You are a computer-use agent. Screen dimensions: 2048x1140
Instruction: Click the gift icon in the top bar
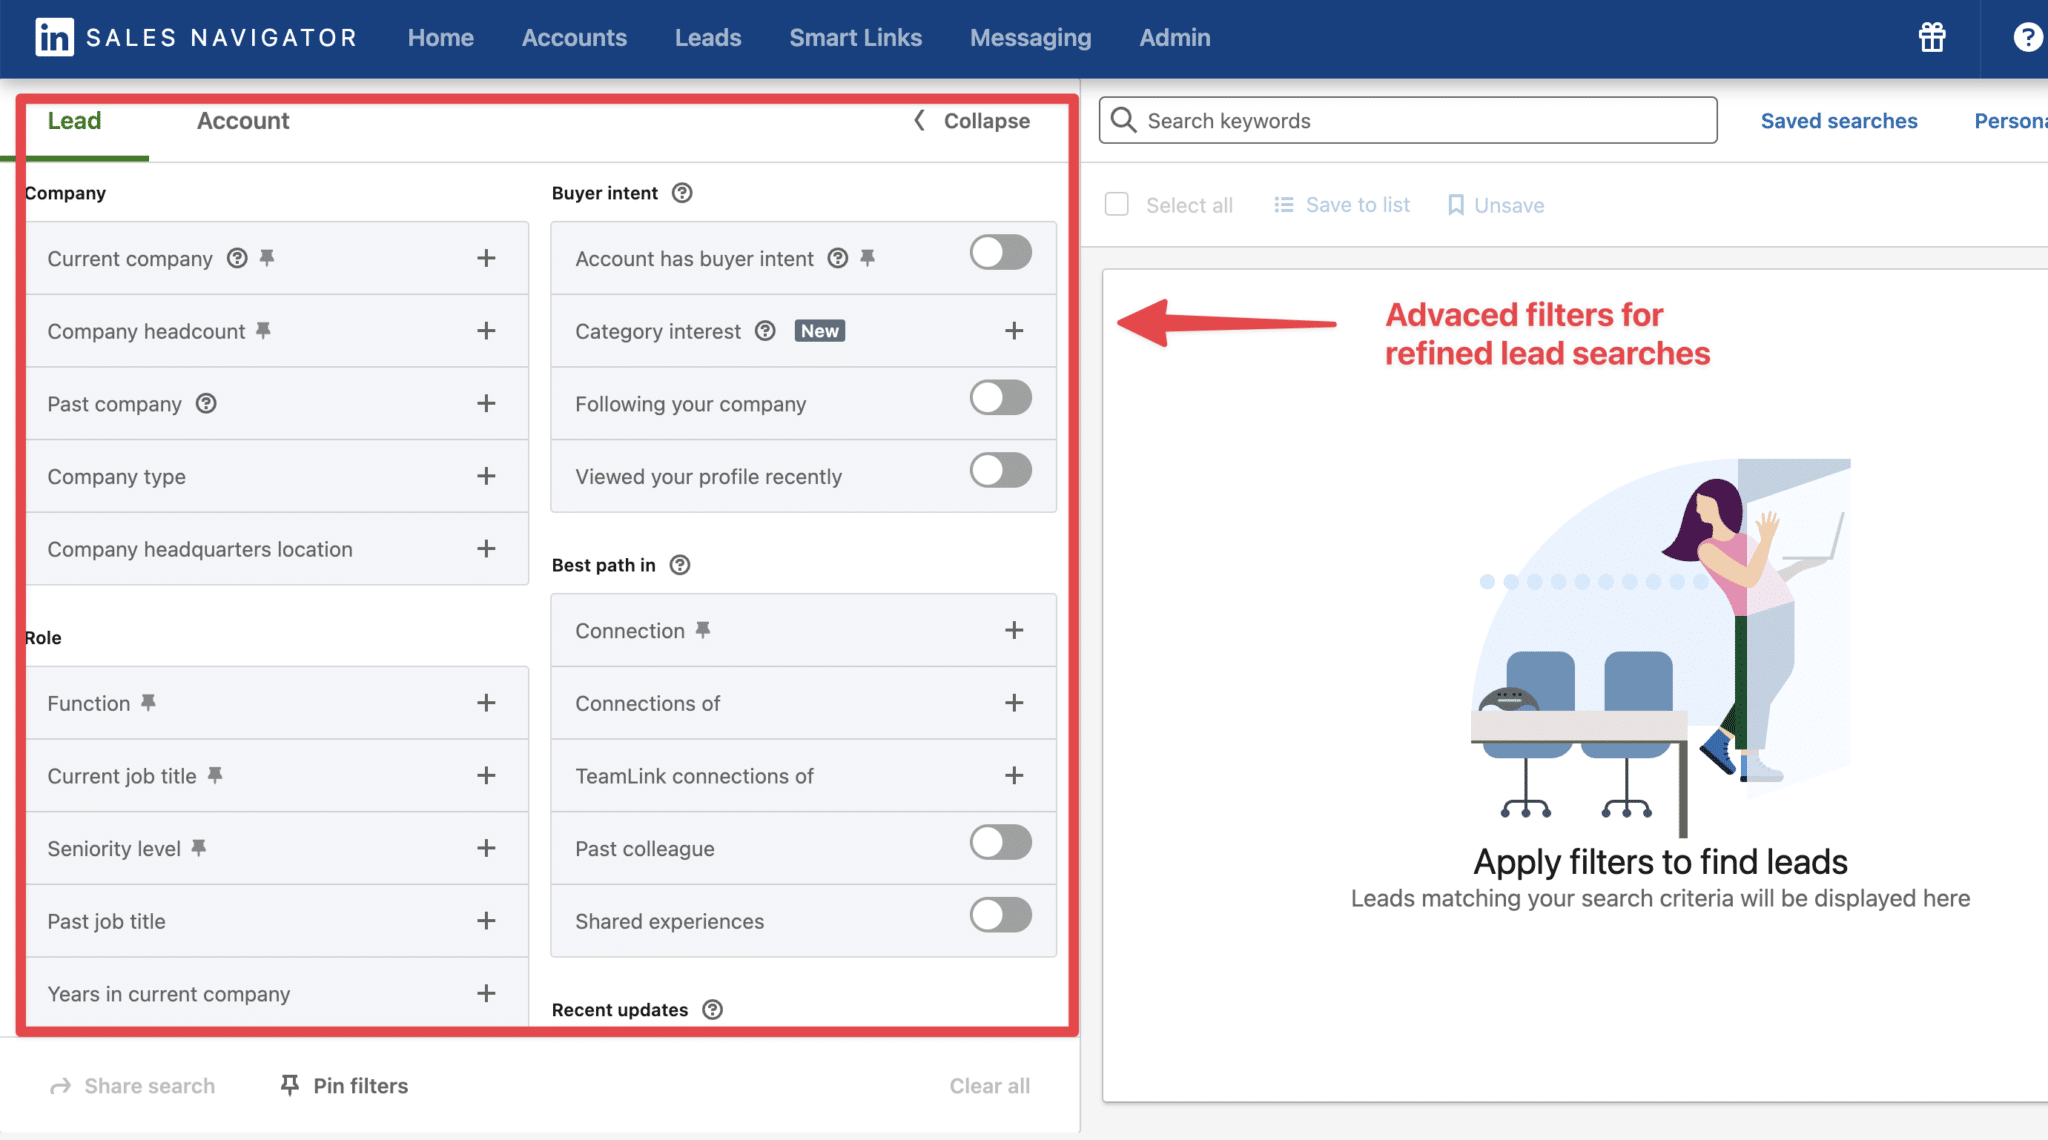pos(1932,37)
